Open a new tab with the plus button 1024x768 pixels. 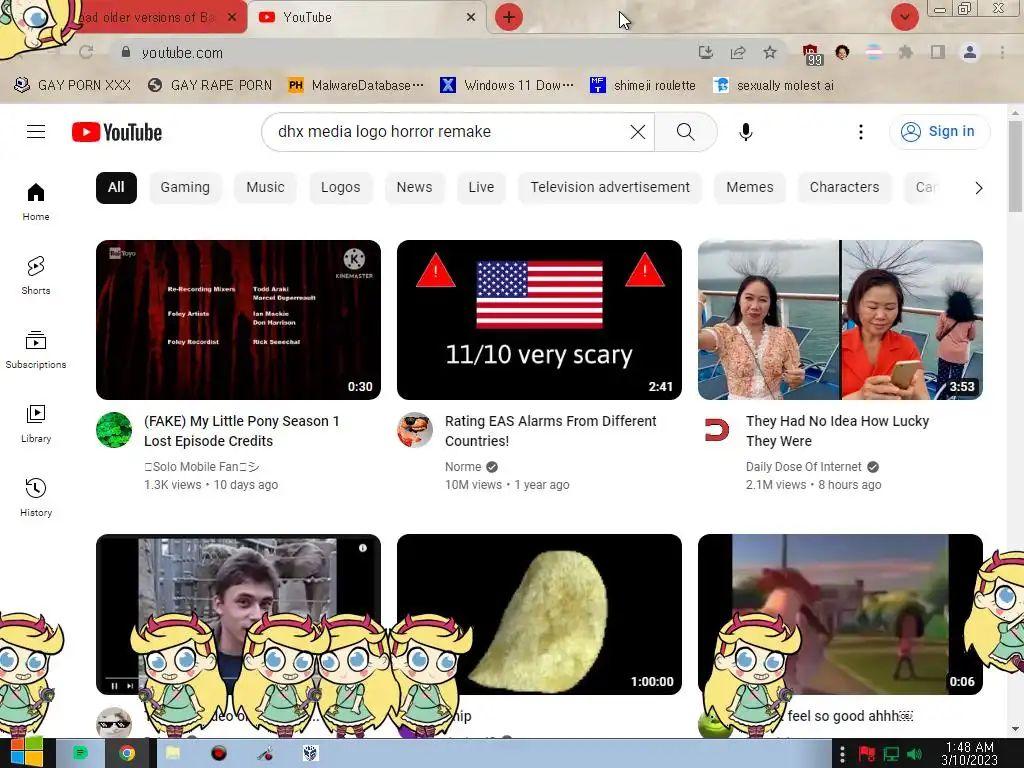click(509, 18)
